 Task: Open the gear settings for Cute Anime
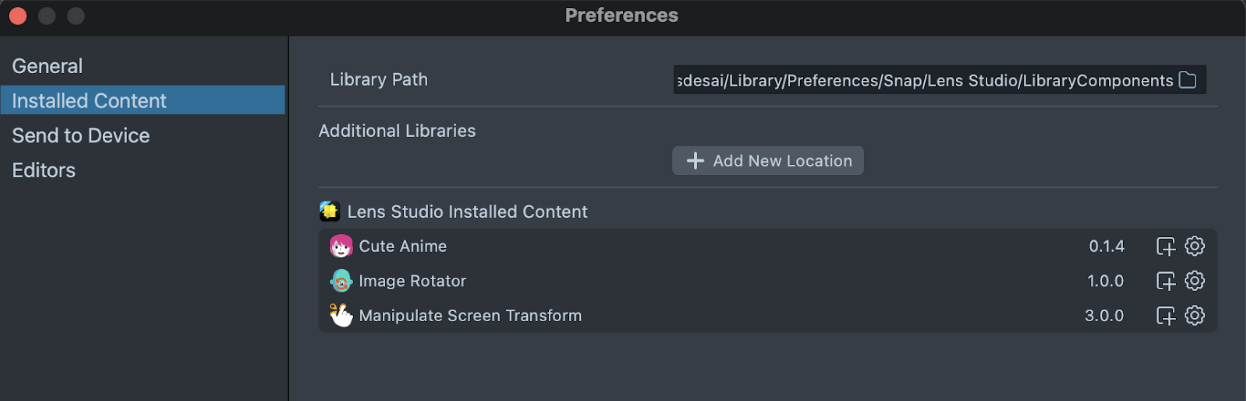click(x=1194, y=246)
